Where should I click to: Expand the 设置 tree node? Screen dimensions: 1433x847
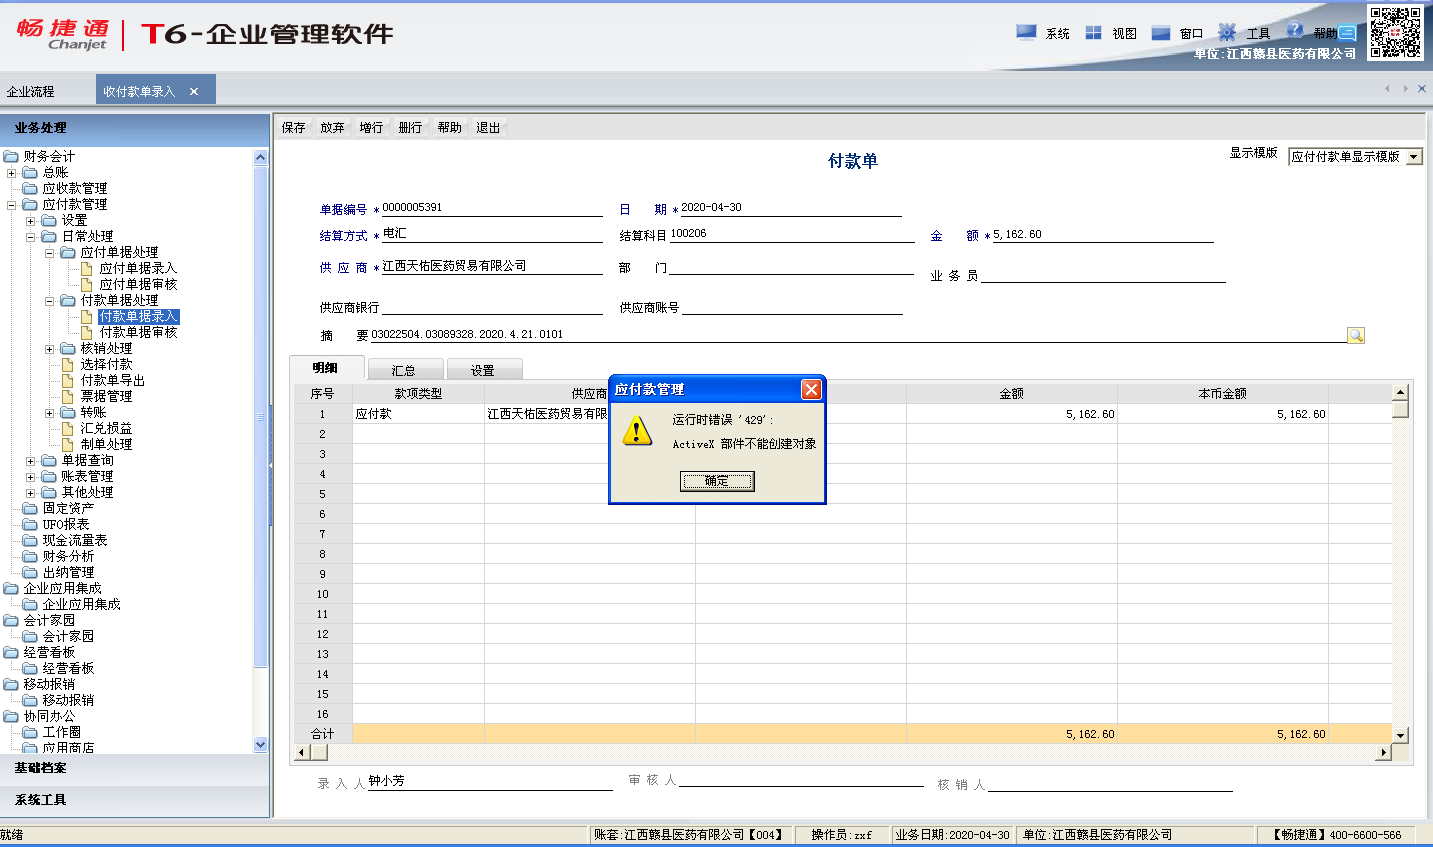click(30, 221)
